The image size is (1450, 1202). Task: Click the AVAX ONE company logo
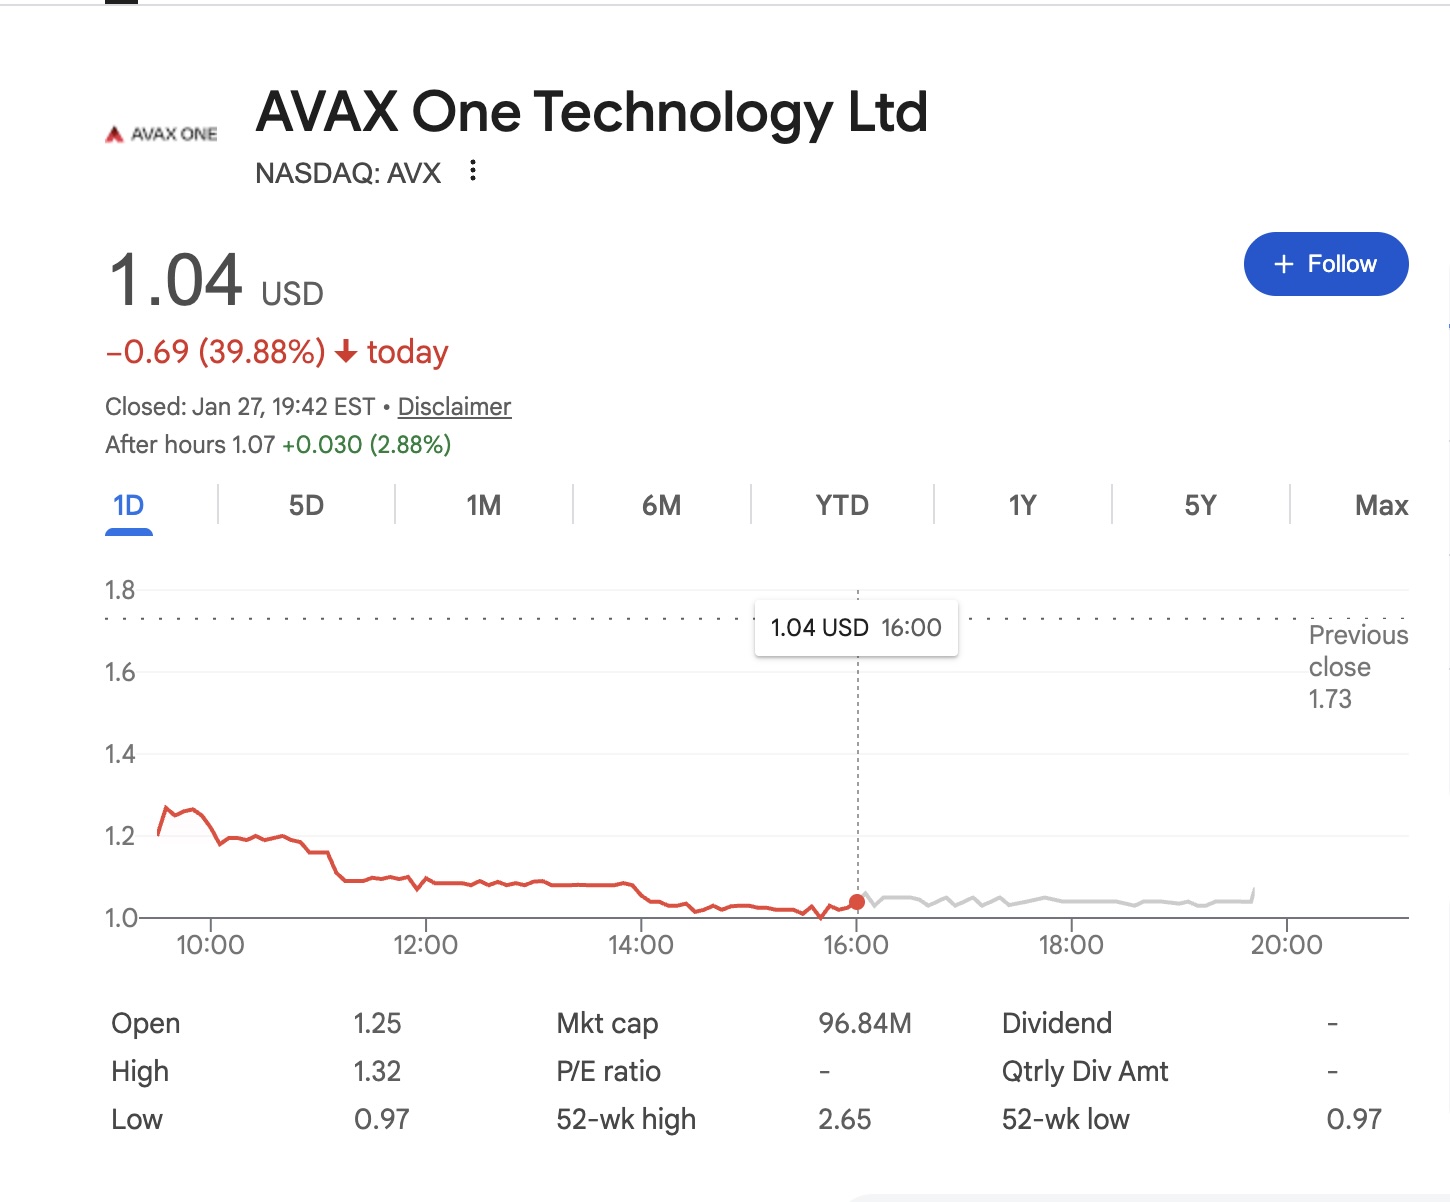click(161, 133)
